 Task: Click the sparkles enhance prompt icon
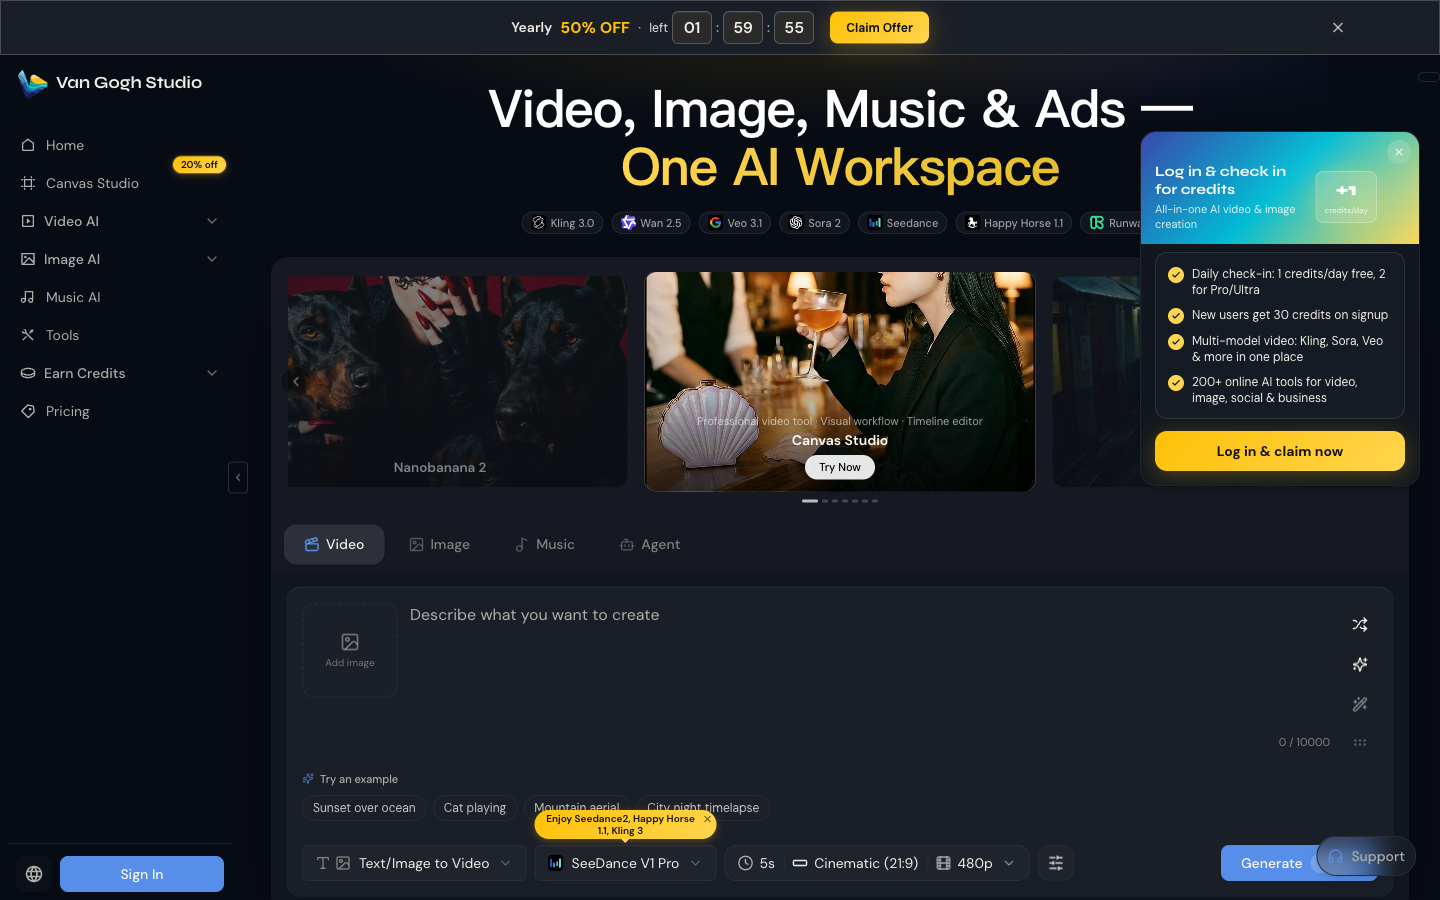pyautogui.click(x=1360, y=664)
